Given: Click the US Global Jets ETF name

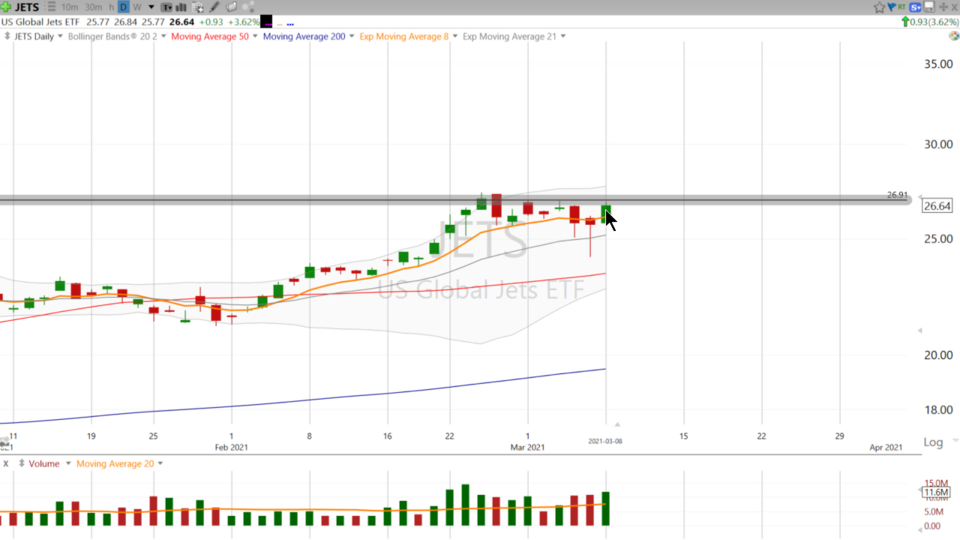Looking at the screenshot, I should click(40, 22).
